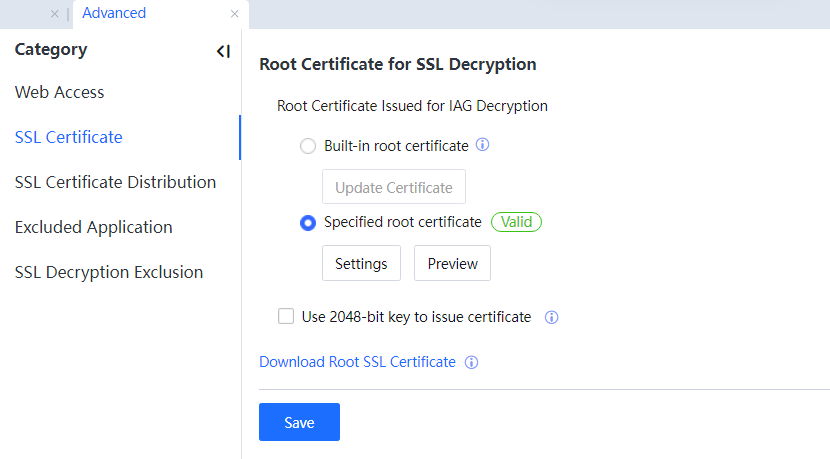Navigate to SSL Decryption Exclusion
The width and height of the screenshot is (830, 459).
tap(109, 272)
